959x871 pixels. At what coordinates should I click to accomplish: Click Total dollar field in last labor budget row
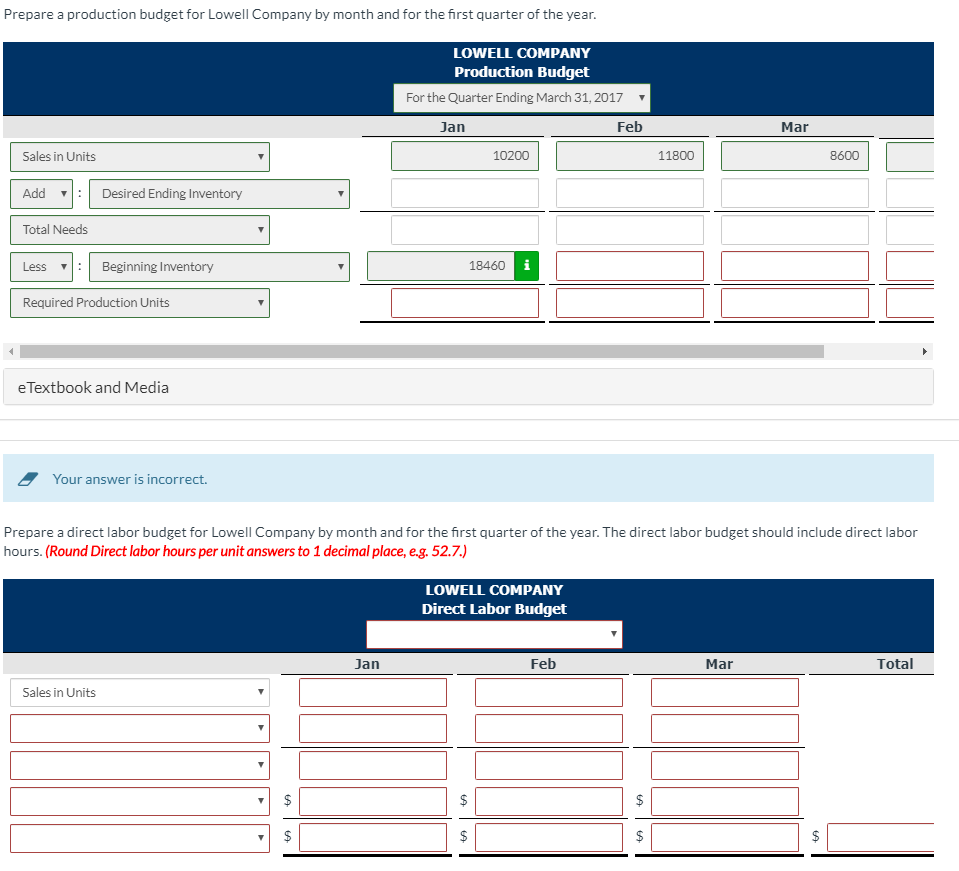pyautogui.click(x=881, y=838)
